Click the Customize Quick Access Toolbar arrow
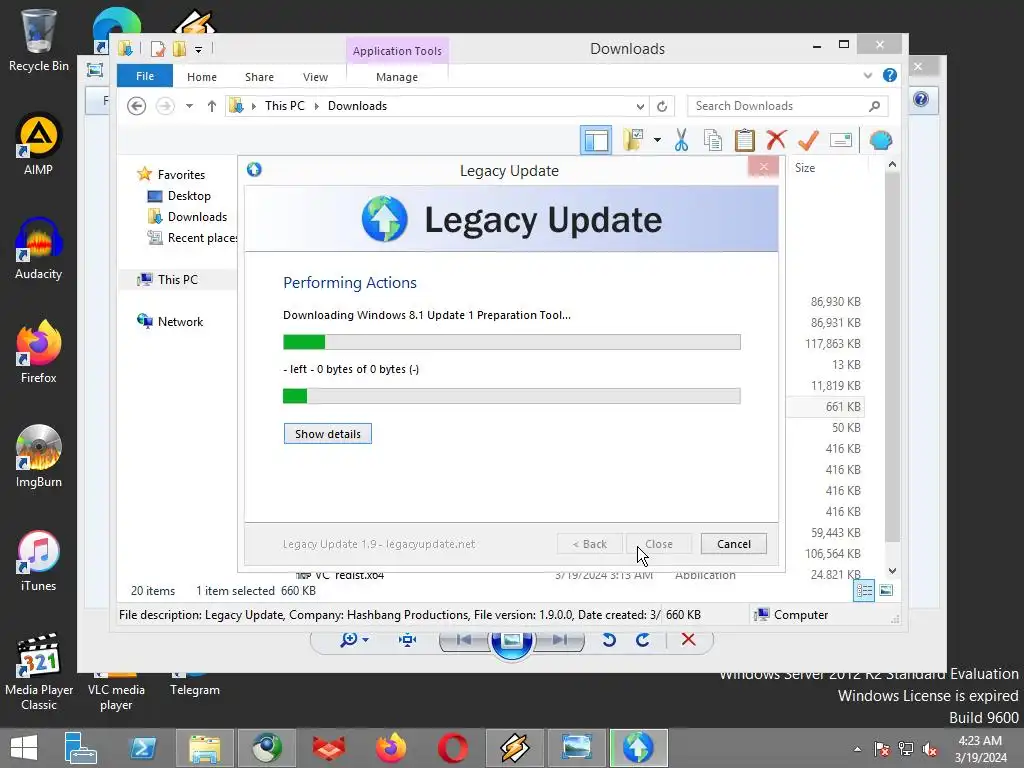Screen dimensions: 1024x768 pos(199,49)
